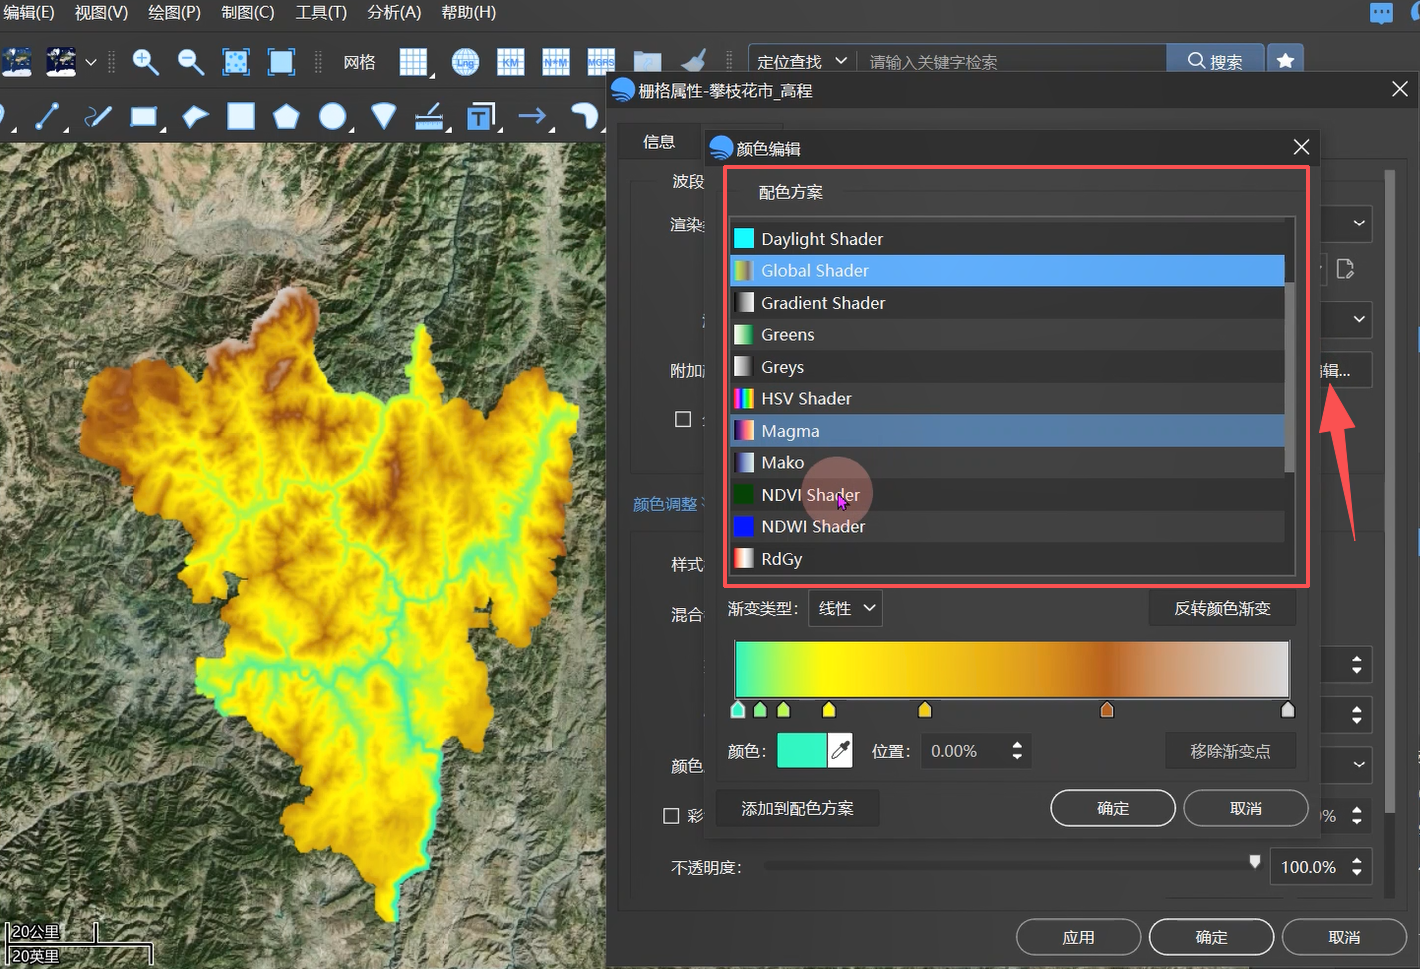Toggle the Lng globe graticule icon
1420x969 pixels.
pos(465,62)
